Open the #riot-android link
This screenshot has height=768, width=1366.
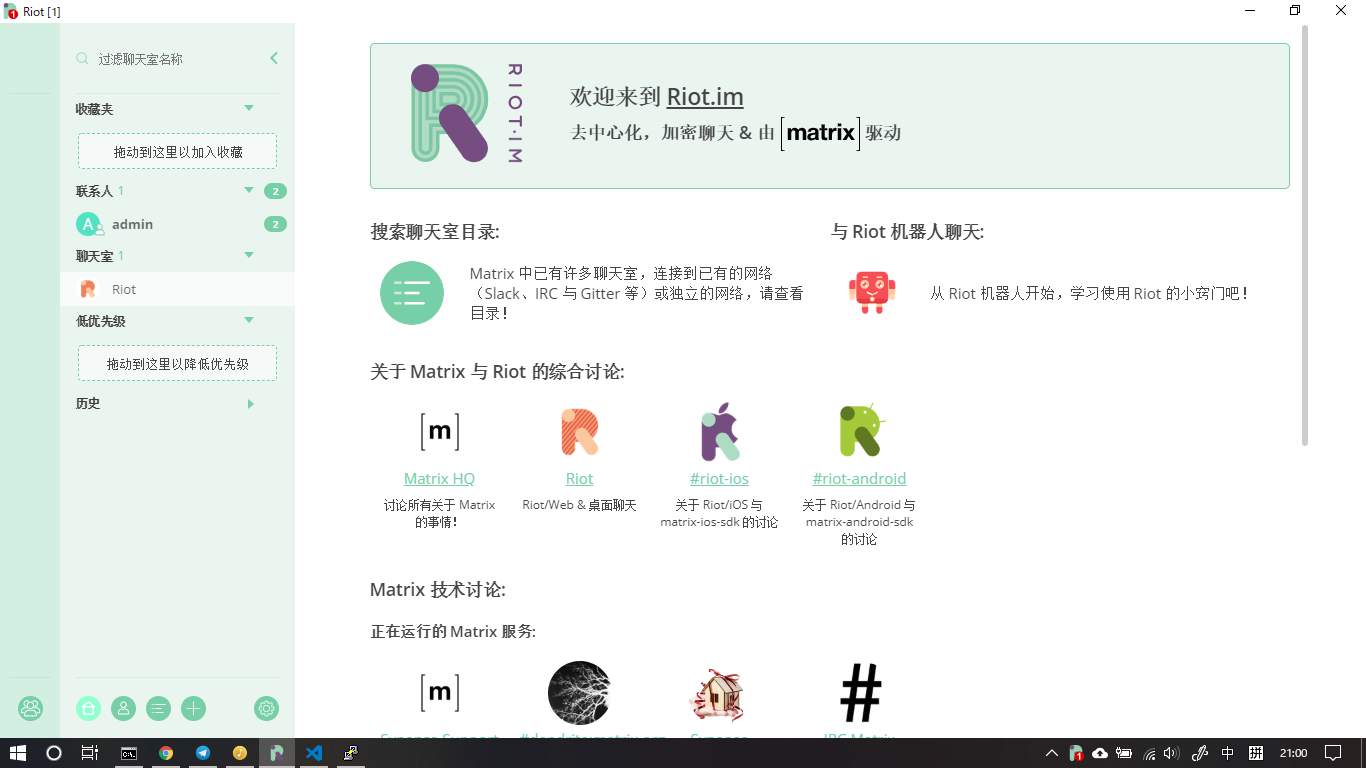coord(859,479)
